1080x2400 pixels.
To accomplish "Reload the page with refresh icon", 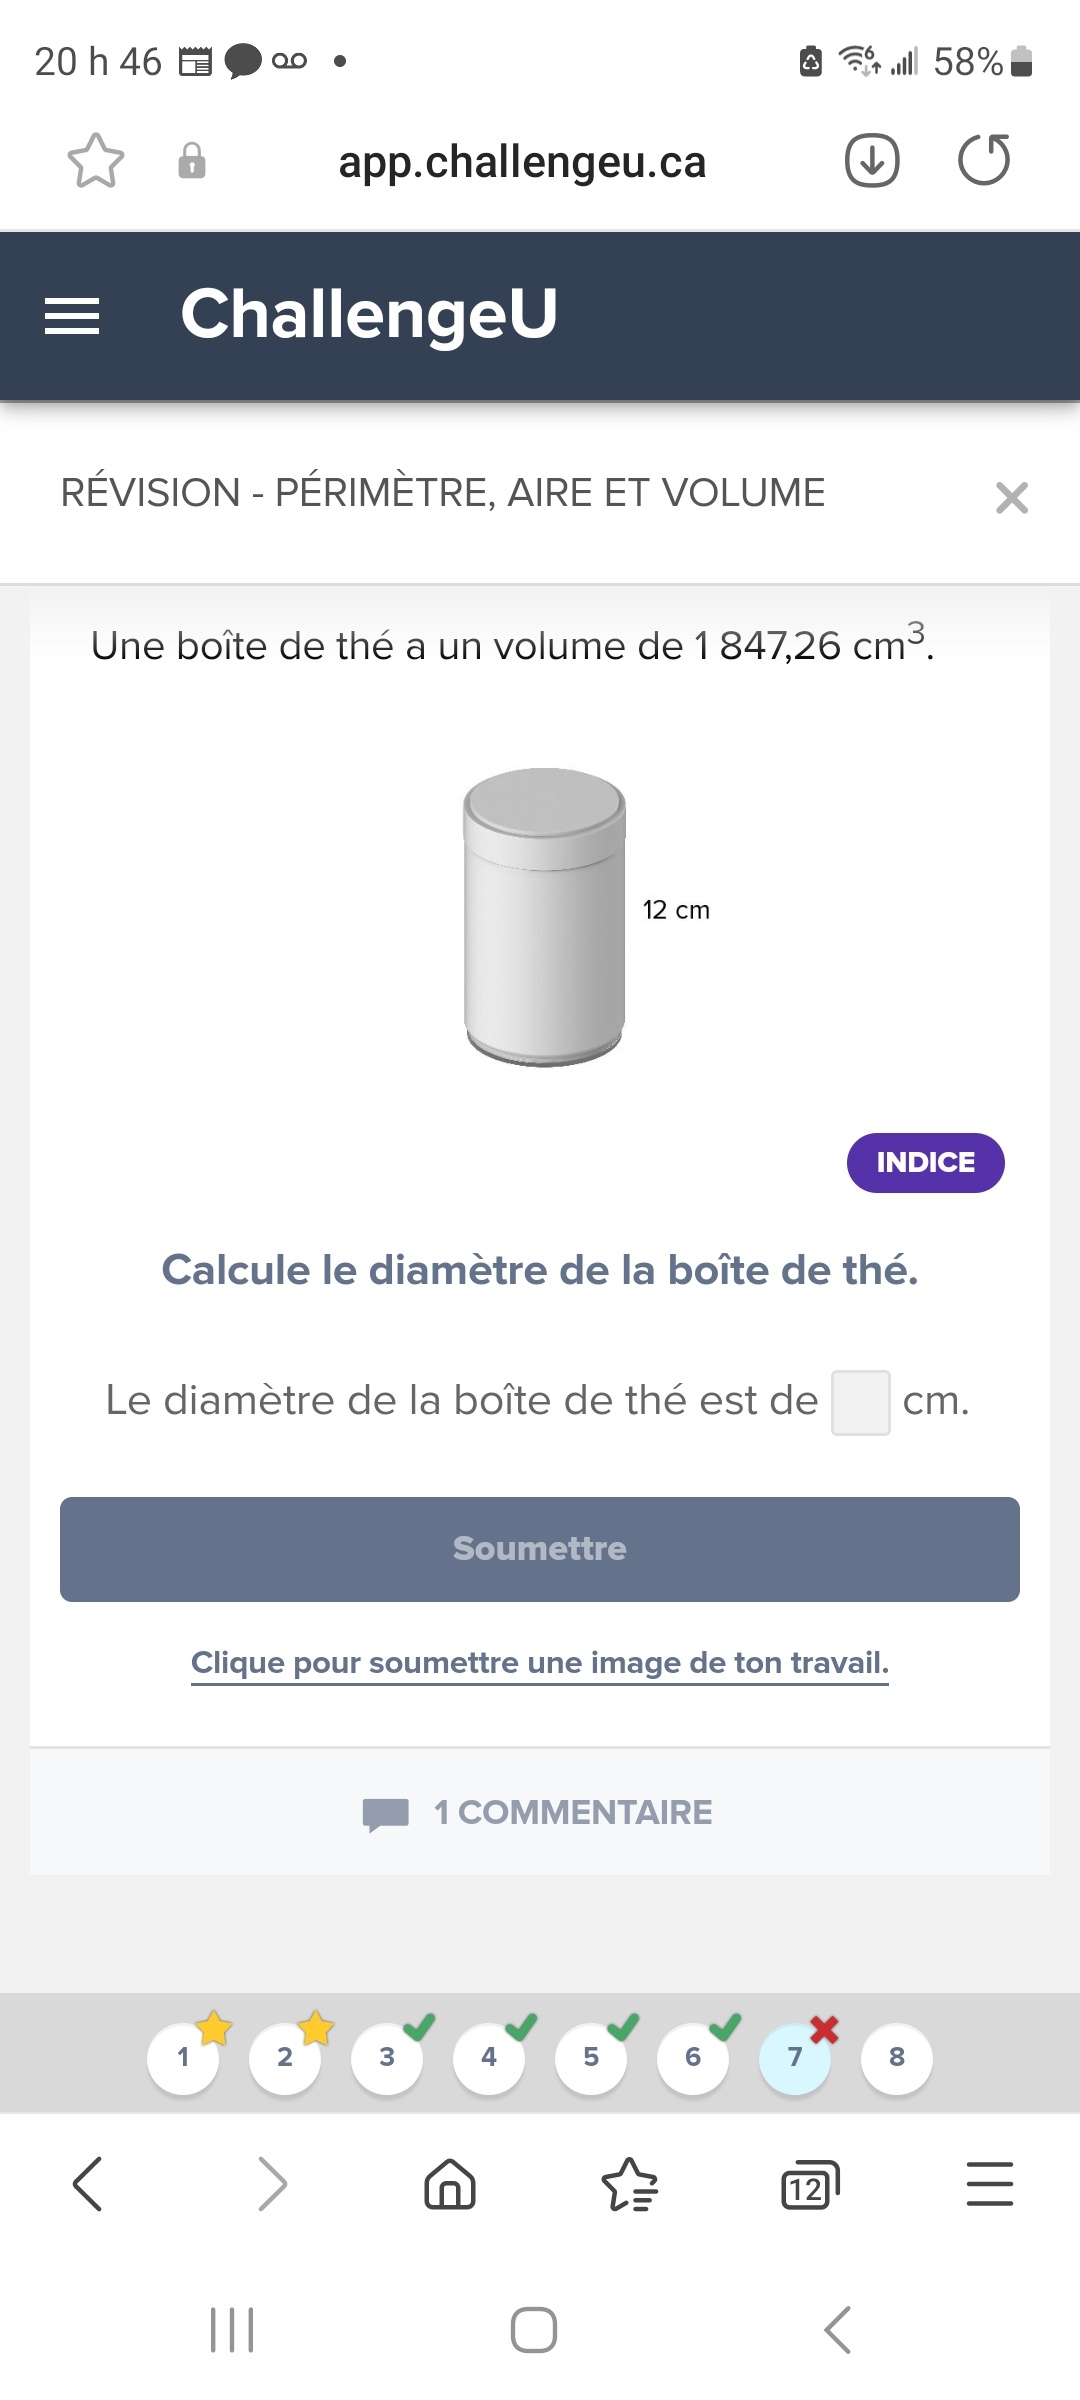I will click(x=984, y=161).
